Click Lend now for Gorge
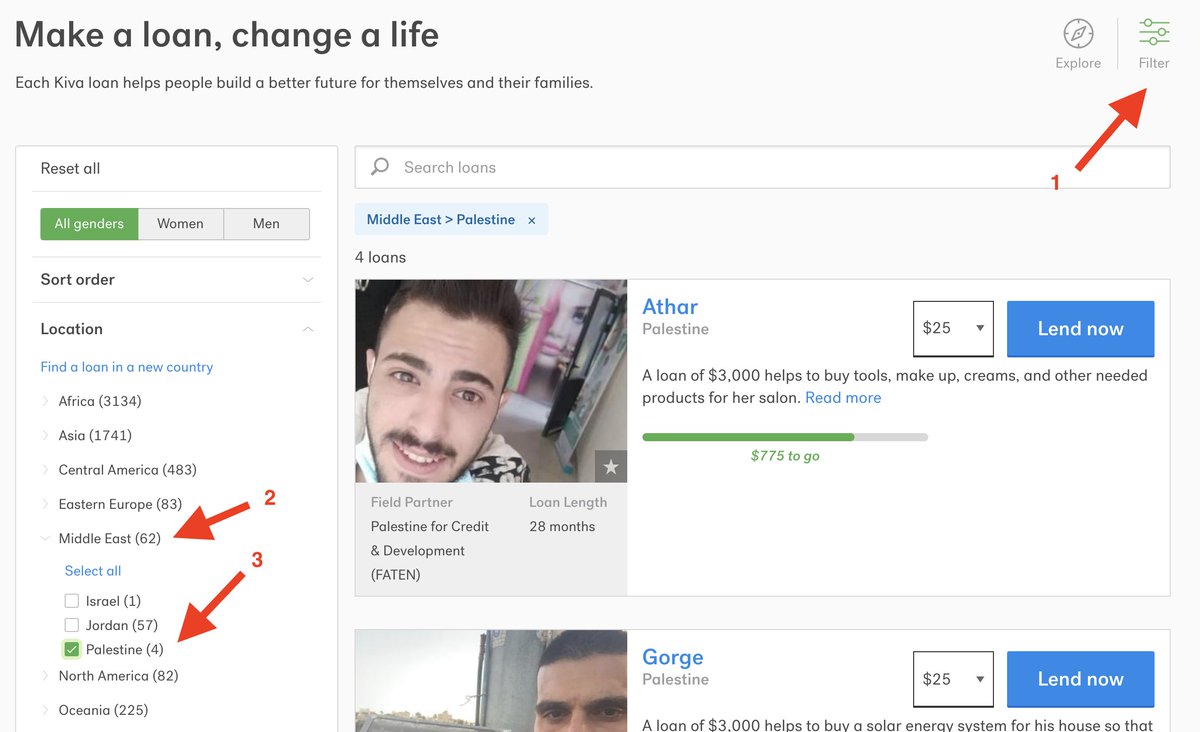Viewport: 1200px width, 732px height. 1081,679
